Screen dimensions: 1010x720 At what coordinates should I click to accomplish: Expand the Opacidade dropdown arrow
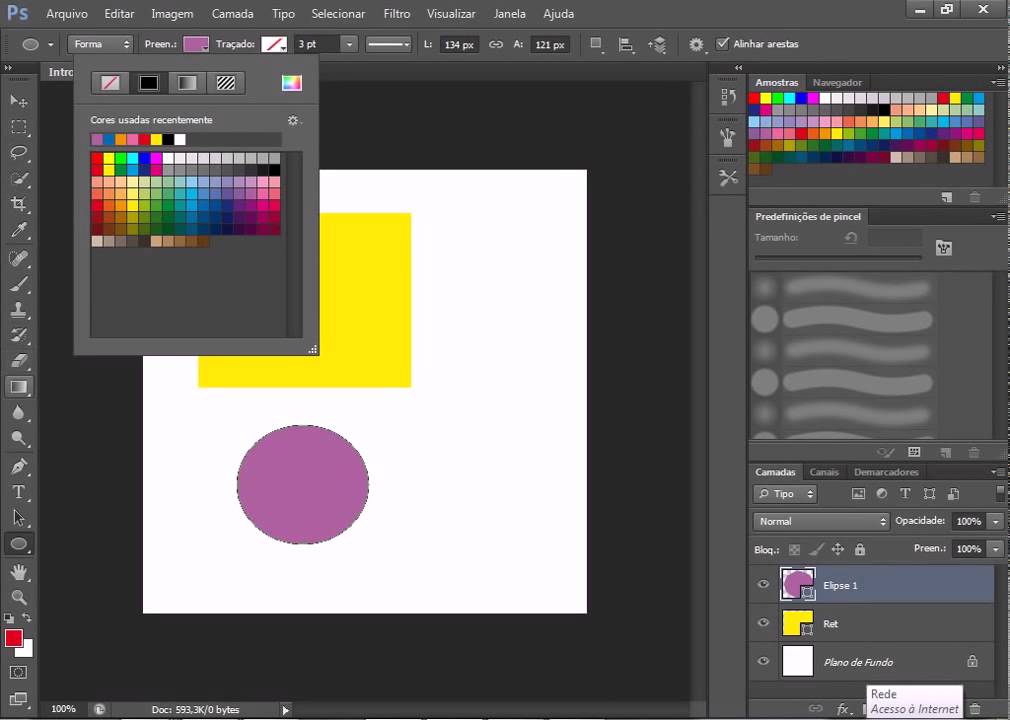996,521
